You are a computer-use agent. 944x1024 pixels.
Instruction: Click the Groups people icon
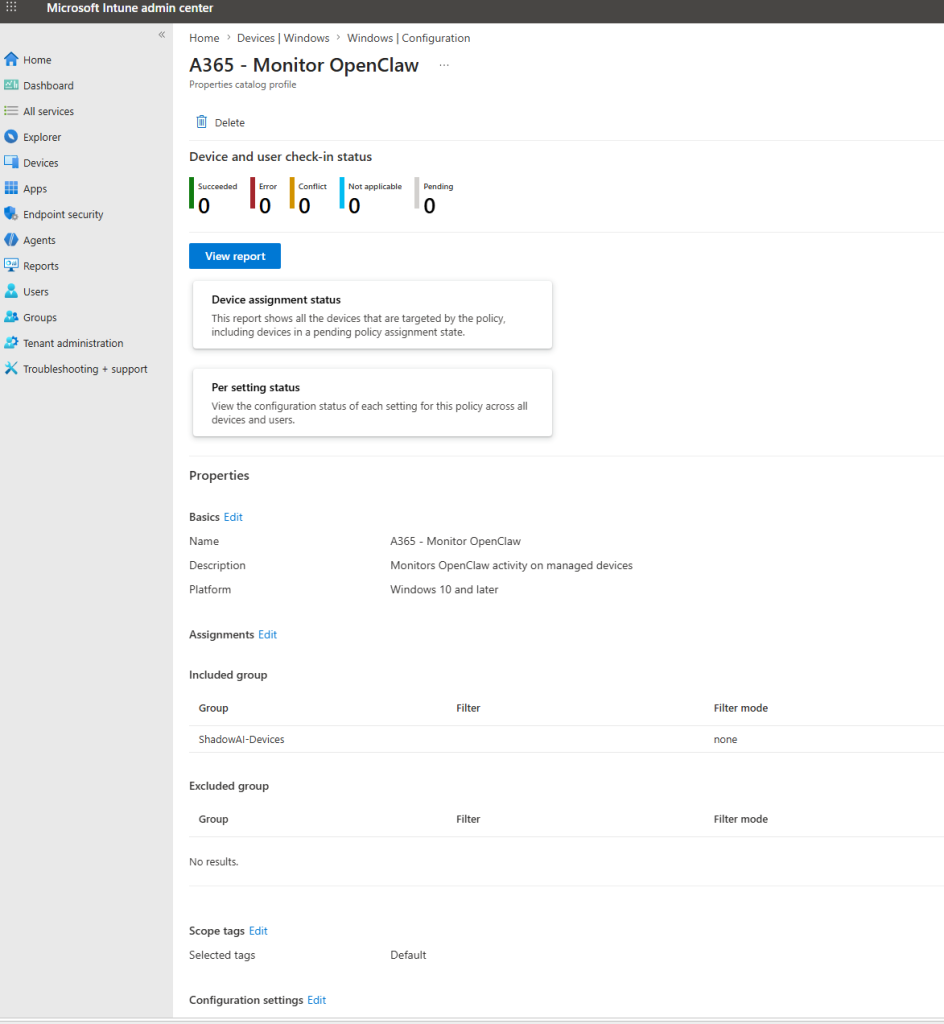[x=11, y=317]
